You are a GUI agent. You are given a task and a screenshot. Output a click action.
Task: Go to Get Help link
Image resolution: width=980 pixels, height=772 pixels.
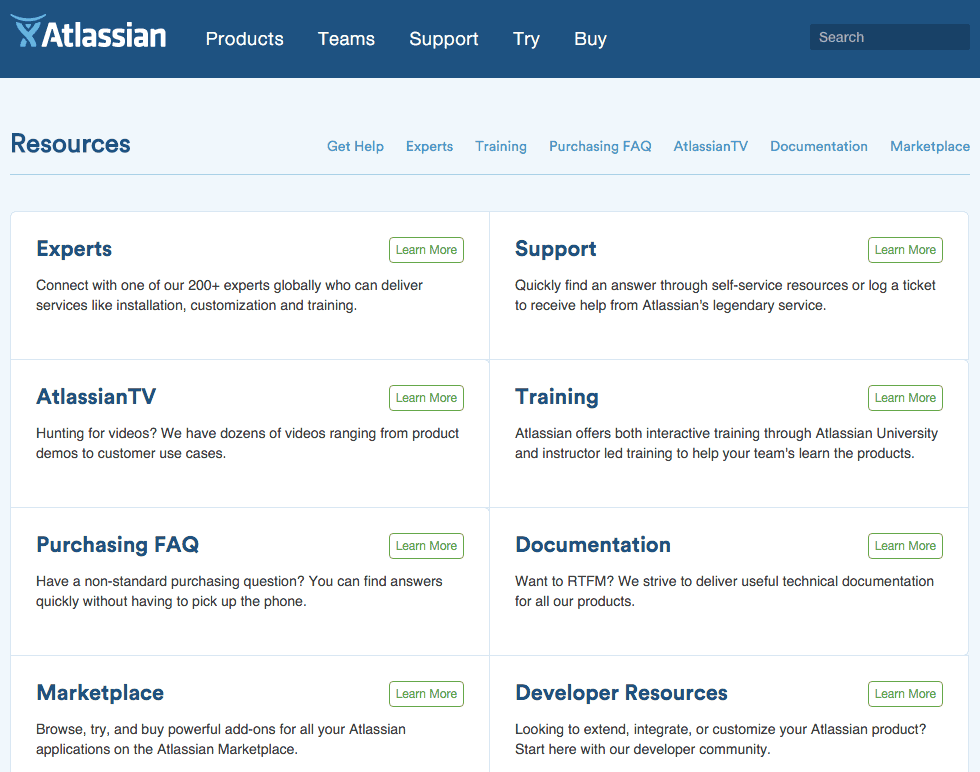[355, 146]
